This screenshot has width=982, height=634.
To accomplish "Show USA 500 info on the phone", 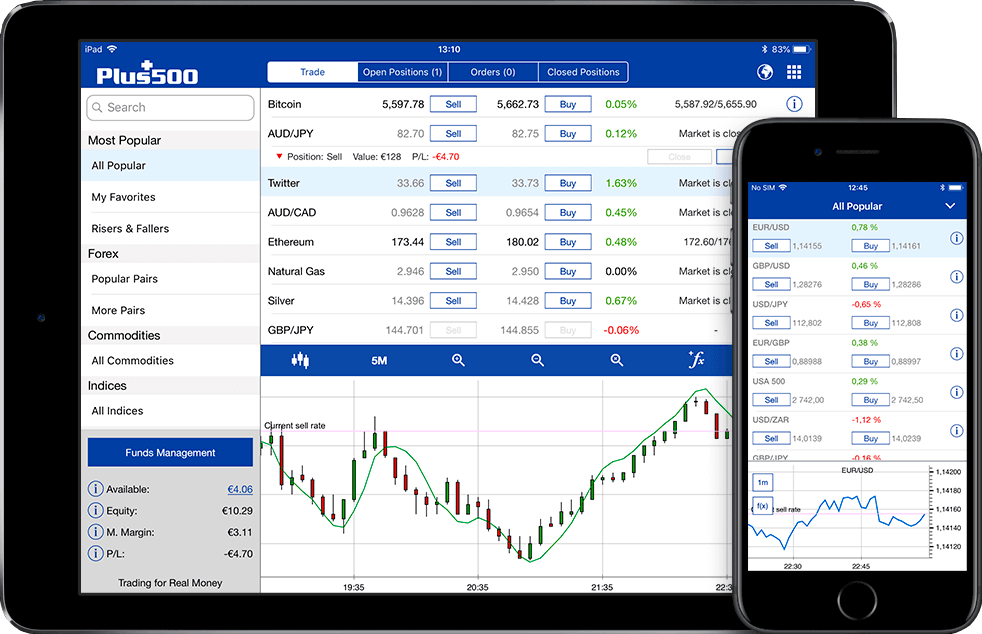I will pos(956,392).
